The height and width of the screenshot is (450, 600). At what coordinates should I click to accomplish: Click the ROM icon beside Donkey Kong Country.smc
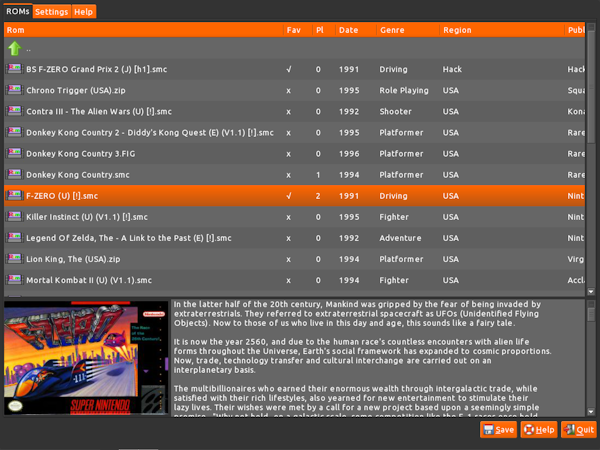tap(14, 174)
